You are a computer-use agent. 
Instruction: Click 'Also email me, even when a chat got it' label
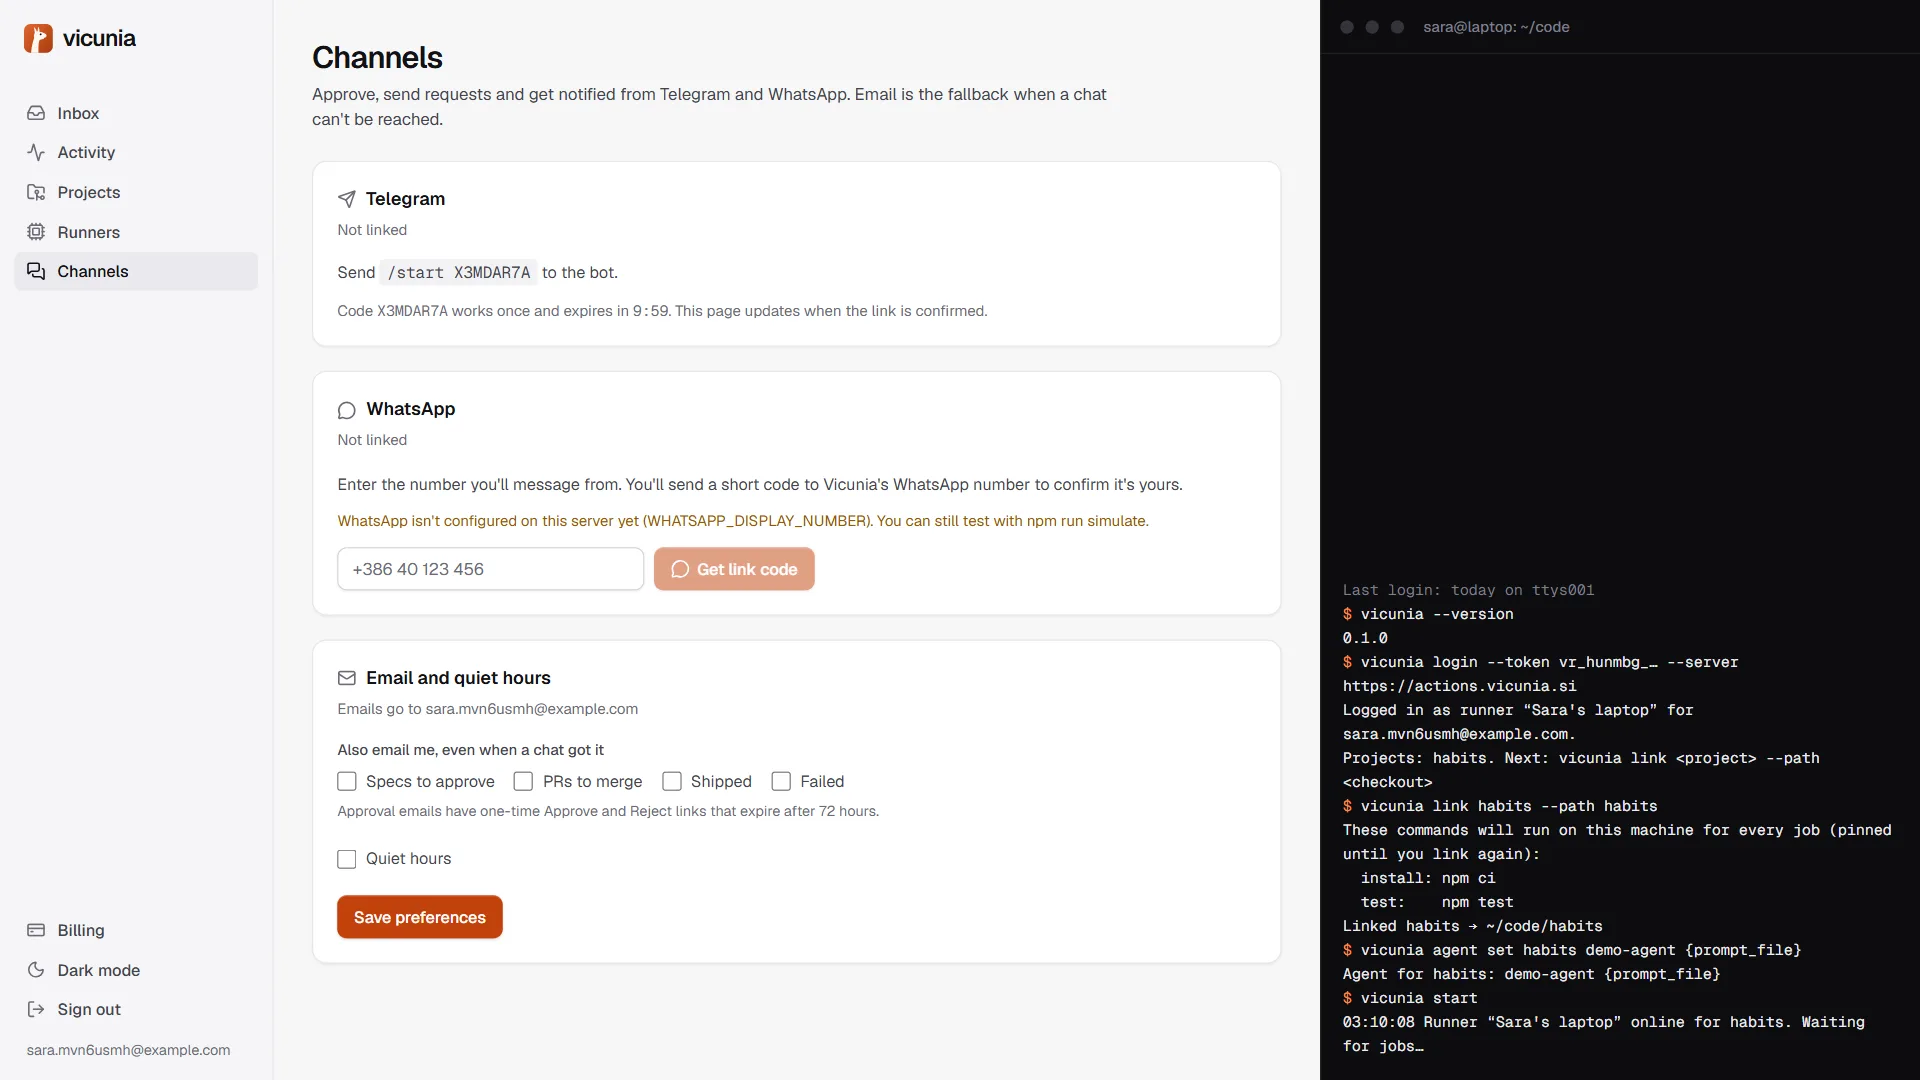coord(471,750)
